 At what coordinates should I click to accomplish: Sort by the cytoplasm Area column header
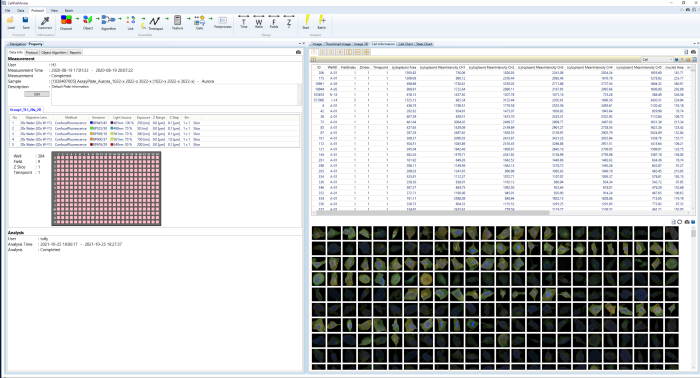[404, 67]
